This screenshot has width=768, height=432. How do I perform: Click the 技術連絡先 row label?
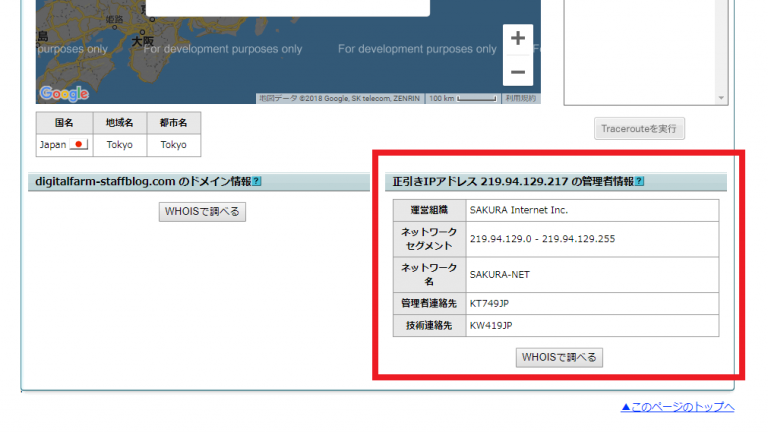pos(429,326)
